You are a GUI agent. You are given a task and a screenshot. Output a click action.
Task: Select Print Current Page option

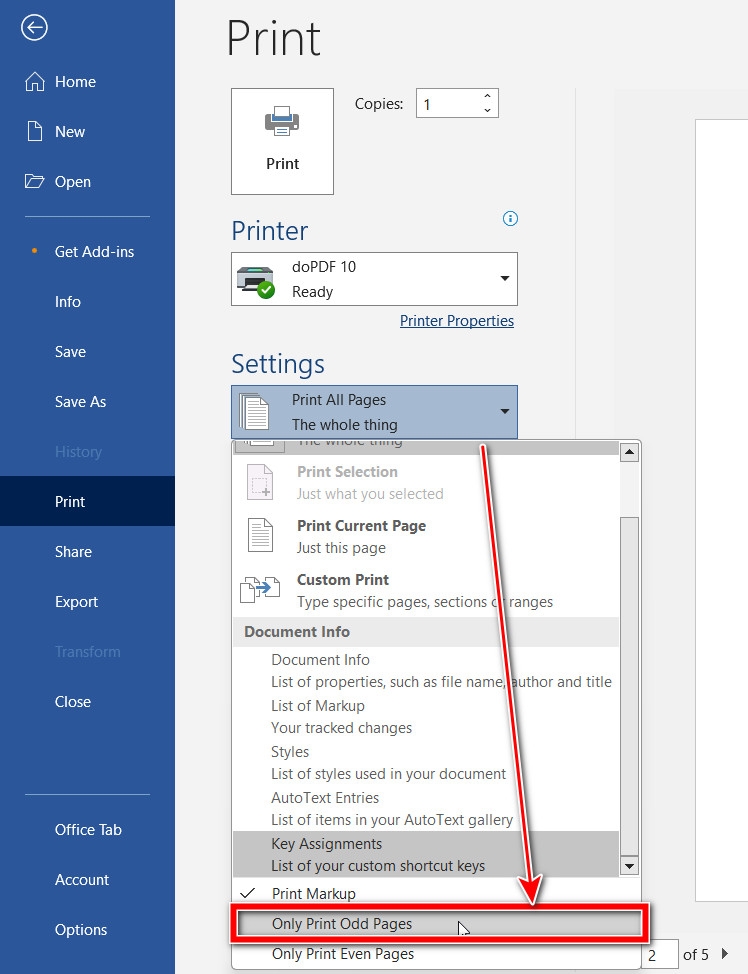click(x=426, y=536)
